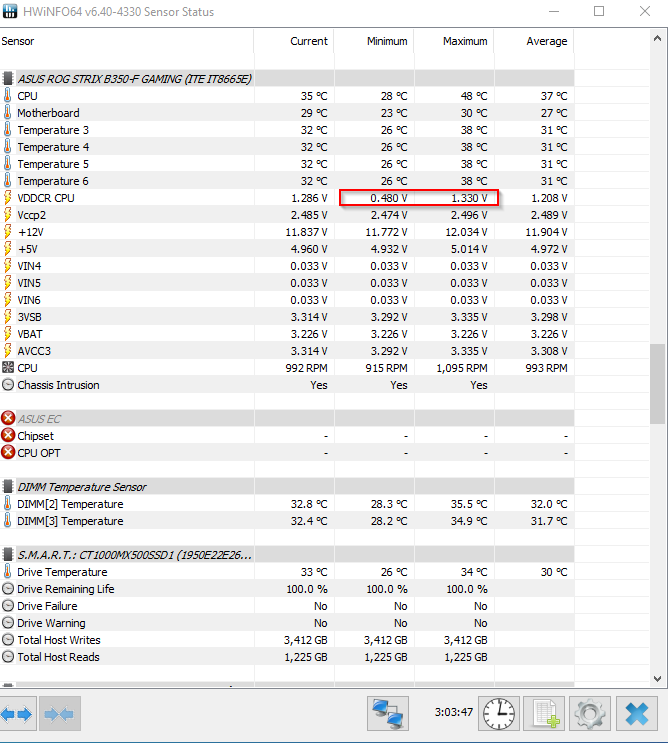Click the Chipset red X icon

pyautogui.click(x=8, y=435)
